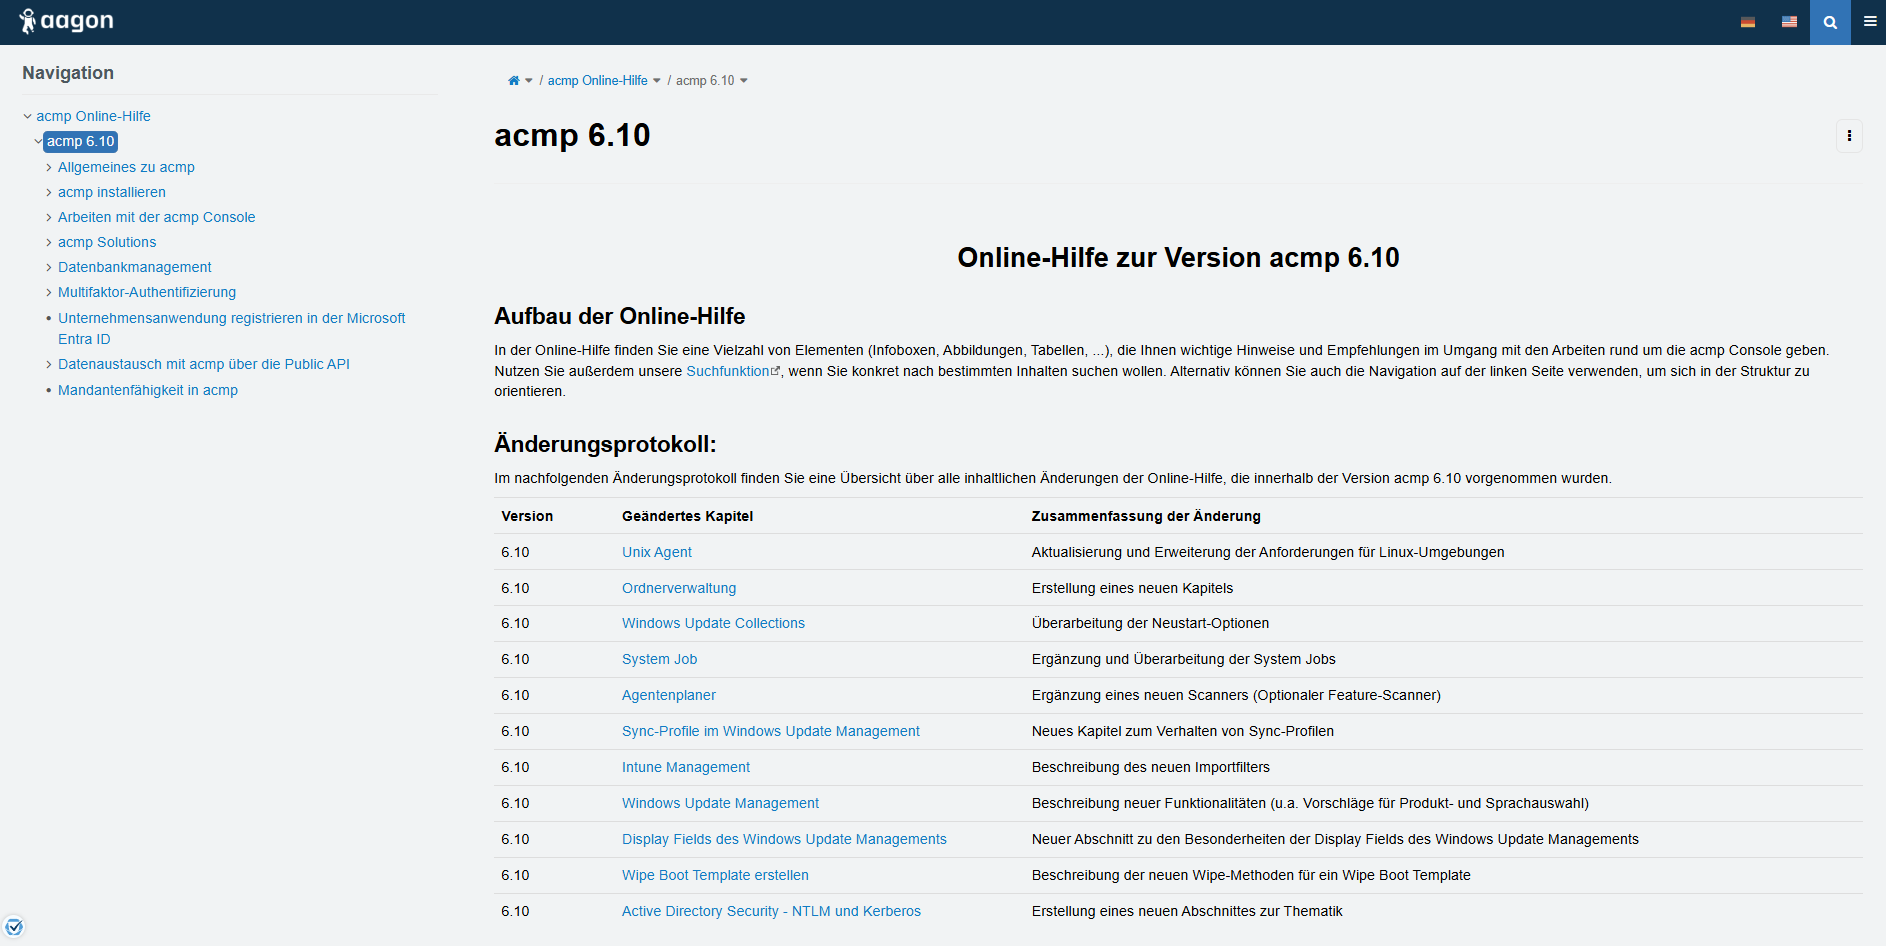Expand acmp installieren tree node
1886x946 pixels.
pos(49,192)
